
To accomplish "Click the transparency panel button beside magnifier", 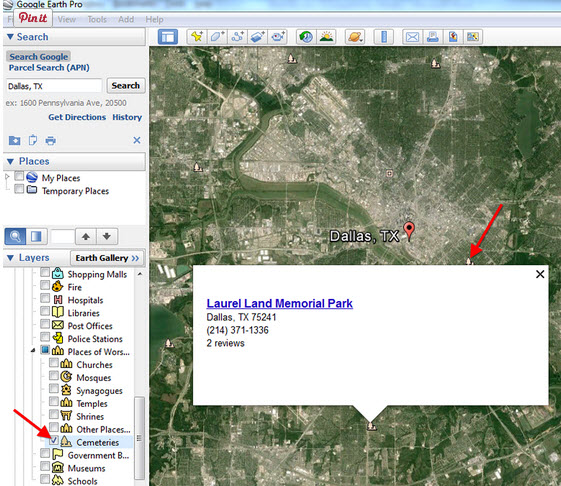I will tap(36, 237).
